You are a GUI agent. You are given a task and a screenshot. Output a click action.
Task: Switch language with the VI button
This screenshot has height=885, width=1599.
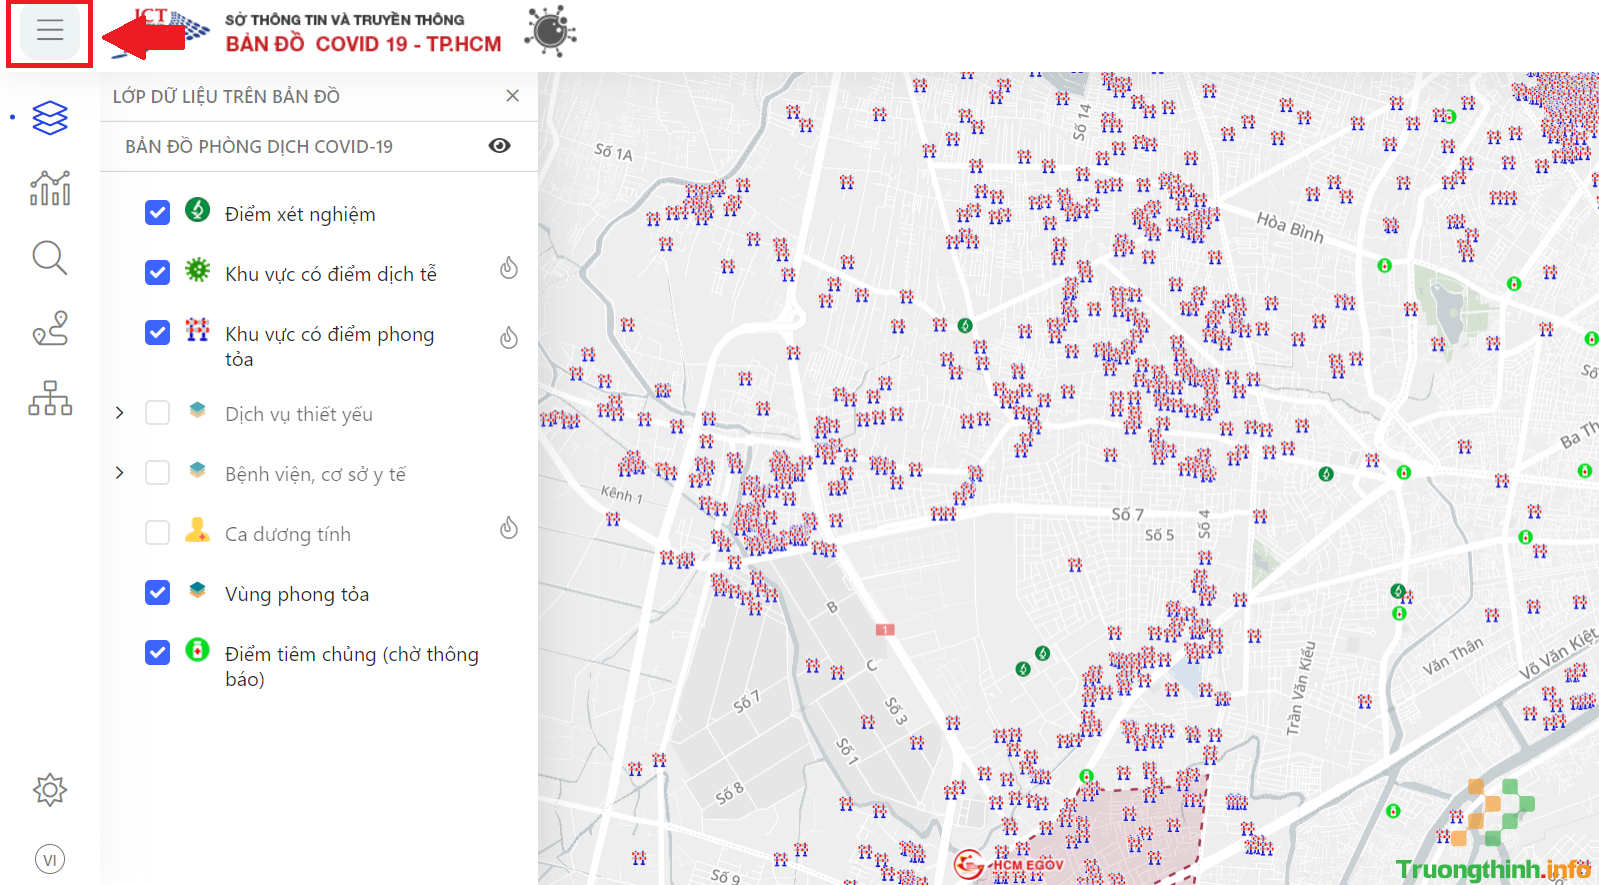[50, 860]
